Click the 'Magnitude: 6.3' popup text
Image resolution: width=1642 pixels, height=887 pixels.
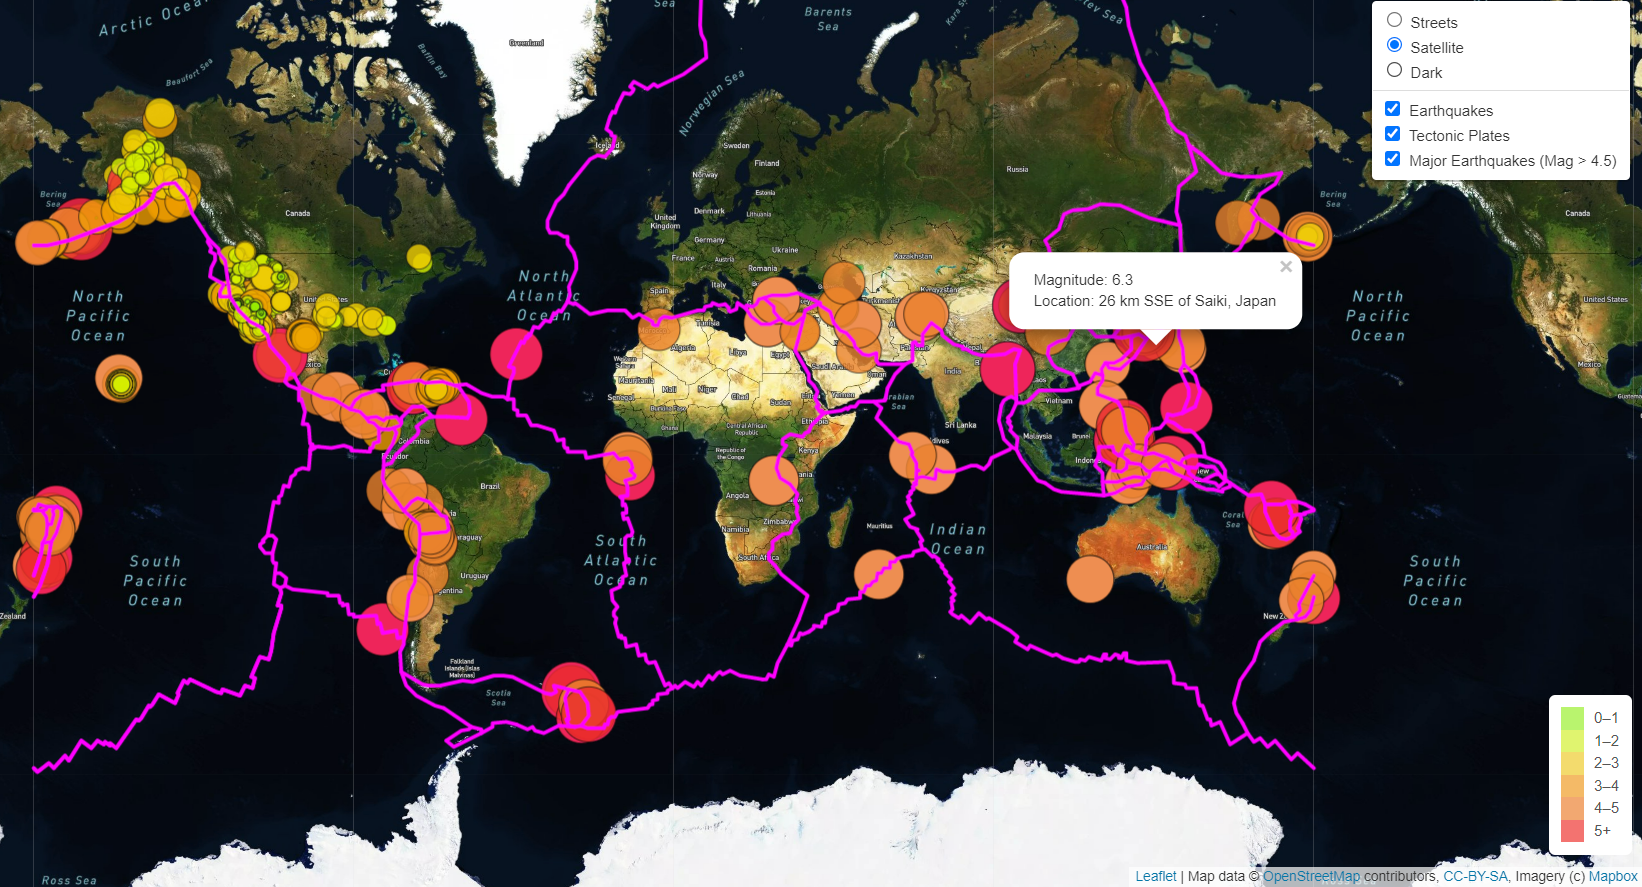[1083, 280]
